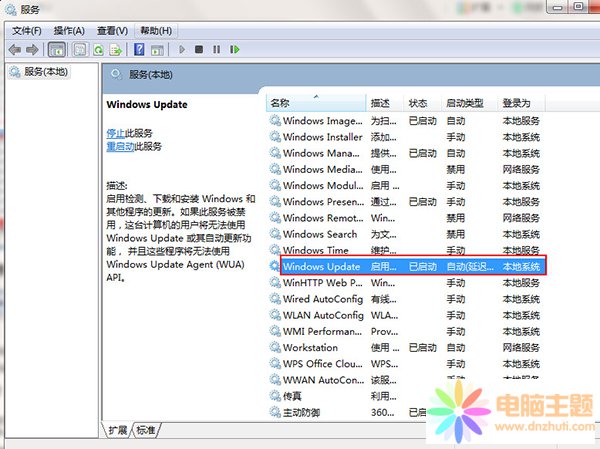The image size is (600, 449).
Task: Open the 查看(V) menu
Action: pyautogui.click(x=112, y=31)
